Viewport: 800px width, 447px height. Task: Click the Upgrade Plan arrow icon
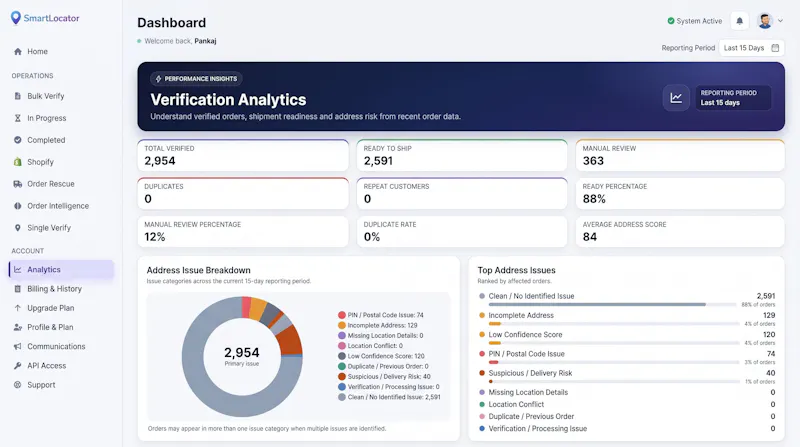(x=18, y=308)
